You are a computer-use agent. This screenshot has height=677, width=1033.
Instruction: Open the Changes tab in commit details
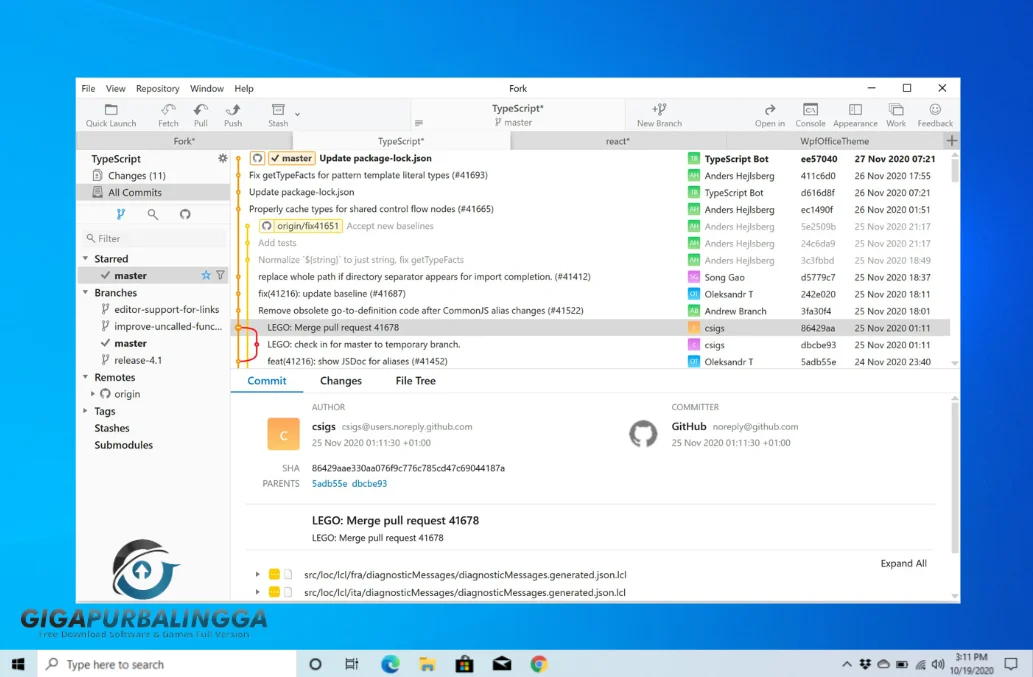(x=341, y=381)
